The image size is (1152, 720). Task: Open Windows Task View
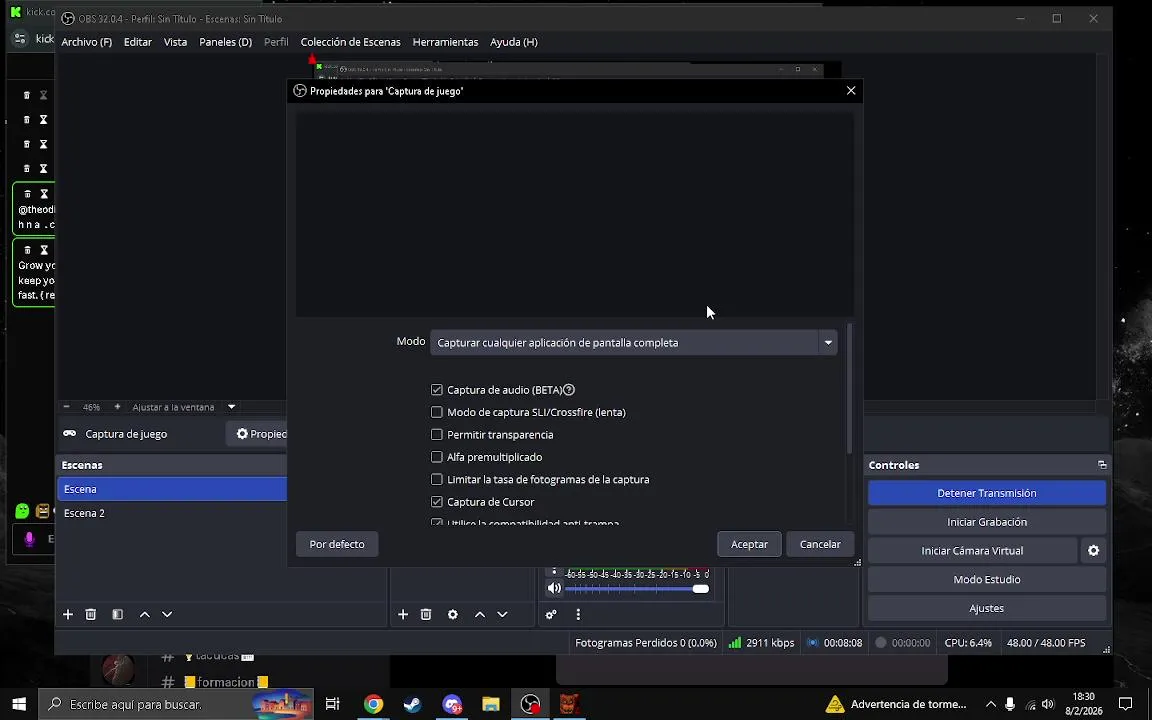coord(332,704)
